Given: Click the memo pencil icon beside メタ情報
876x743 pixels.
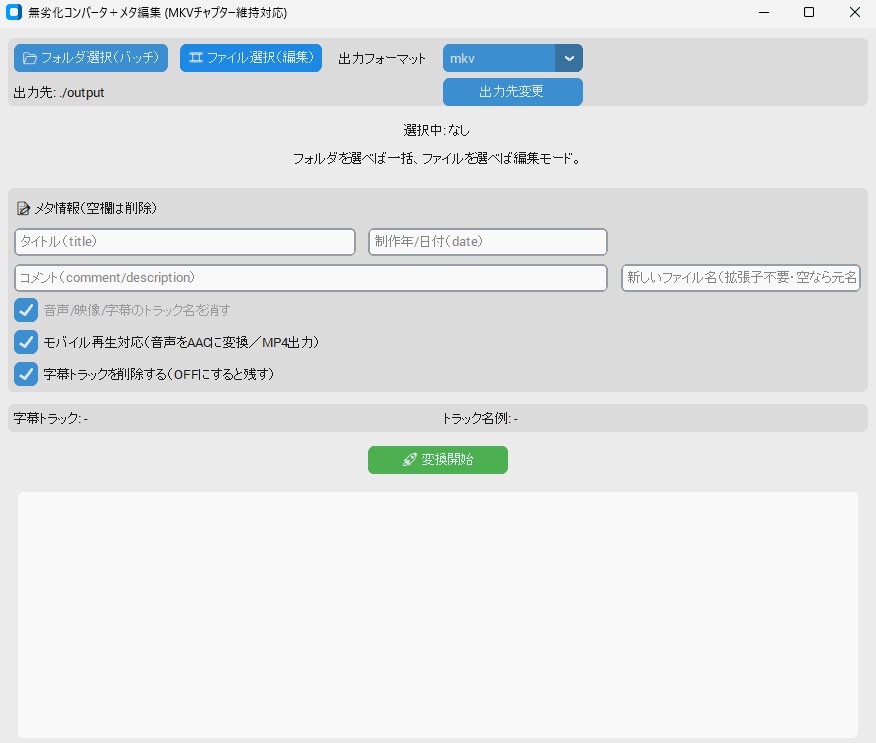Looking at the screenshot, I should coord(22,208).
